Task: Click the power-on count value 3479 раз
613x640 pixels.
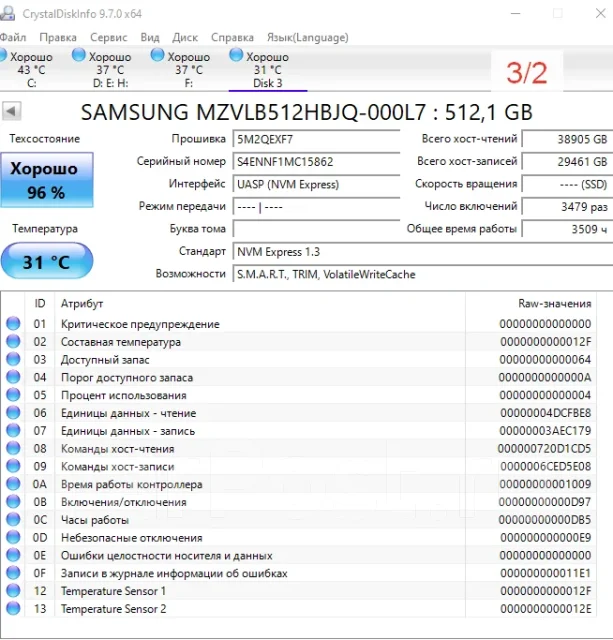Action: pos(567,207)
